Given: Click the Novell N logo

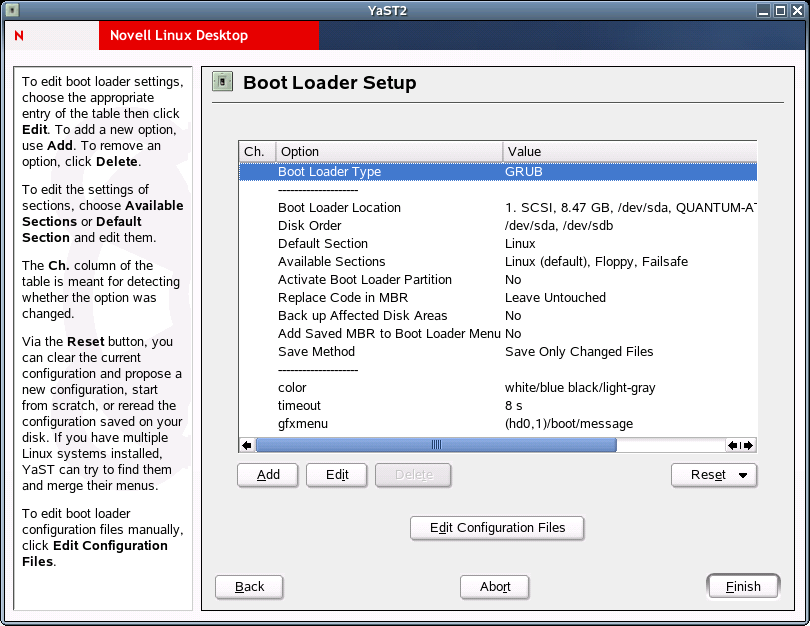Looking at the screenshot, I should coord(19,36).
